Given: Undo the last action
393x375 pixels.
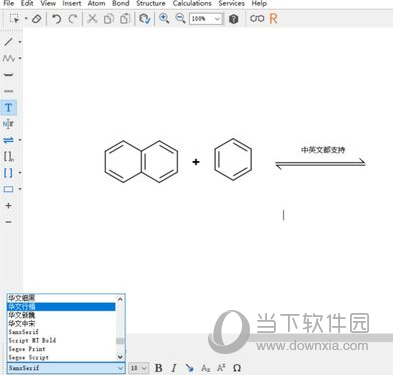Looking at the screenshot, I should (56, 19).
